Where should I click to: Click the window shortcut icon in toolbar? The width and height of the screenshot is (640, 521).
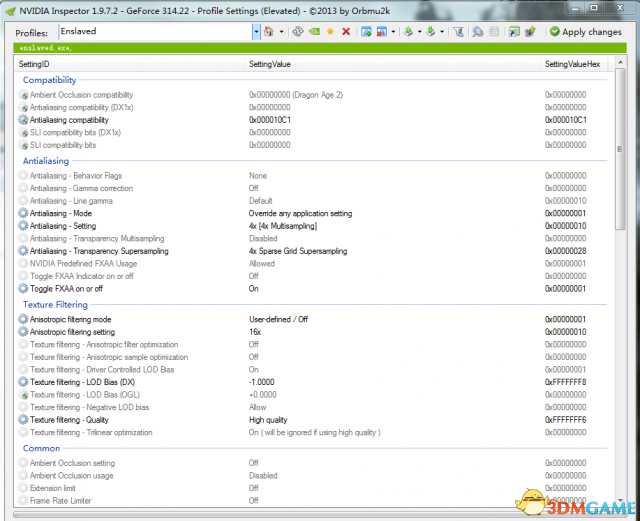pyautogui.click(x=514, y=32)
